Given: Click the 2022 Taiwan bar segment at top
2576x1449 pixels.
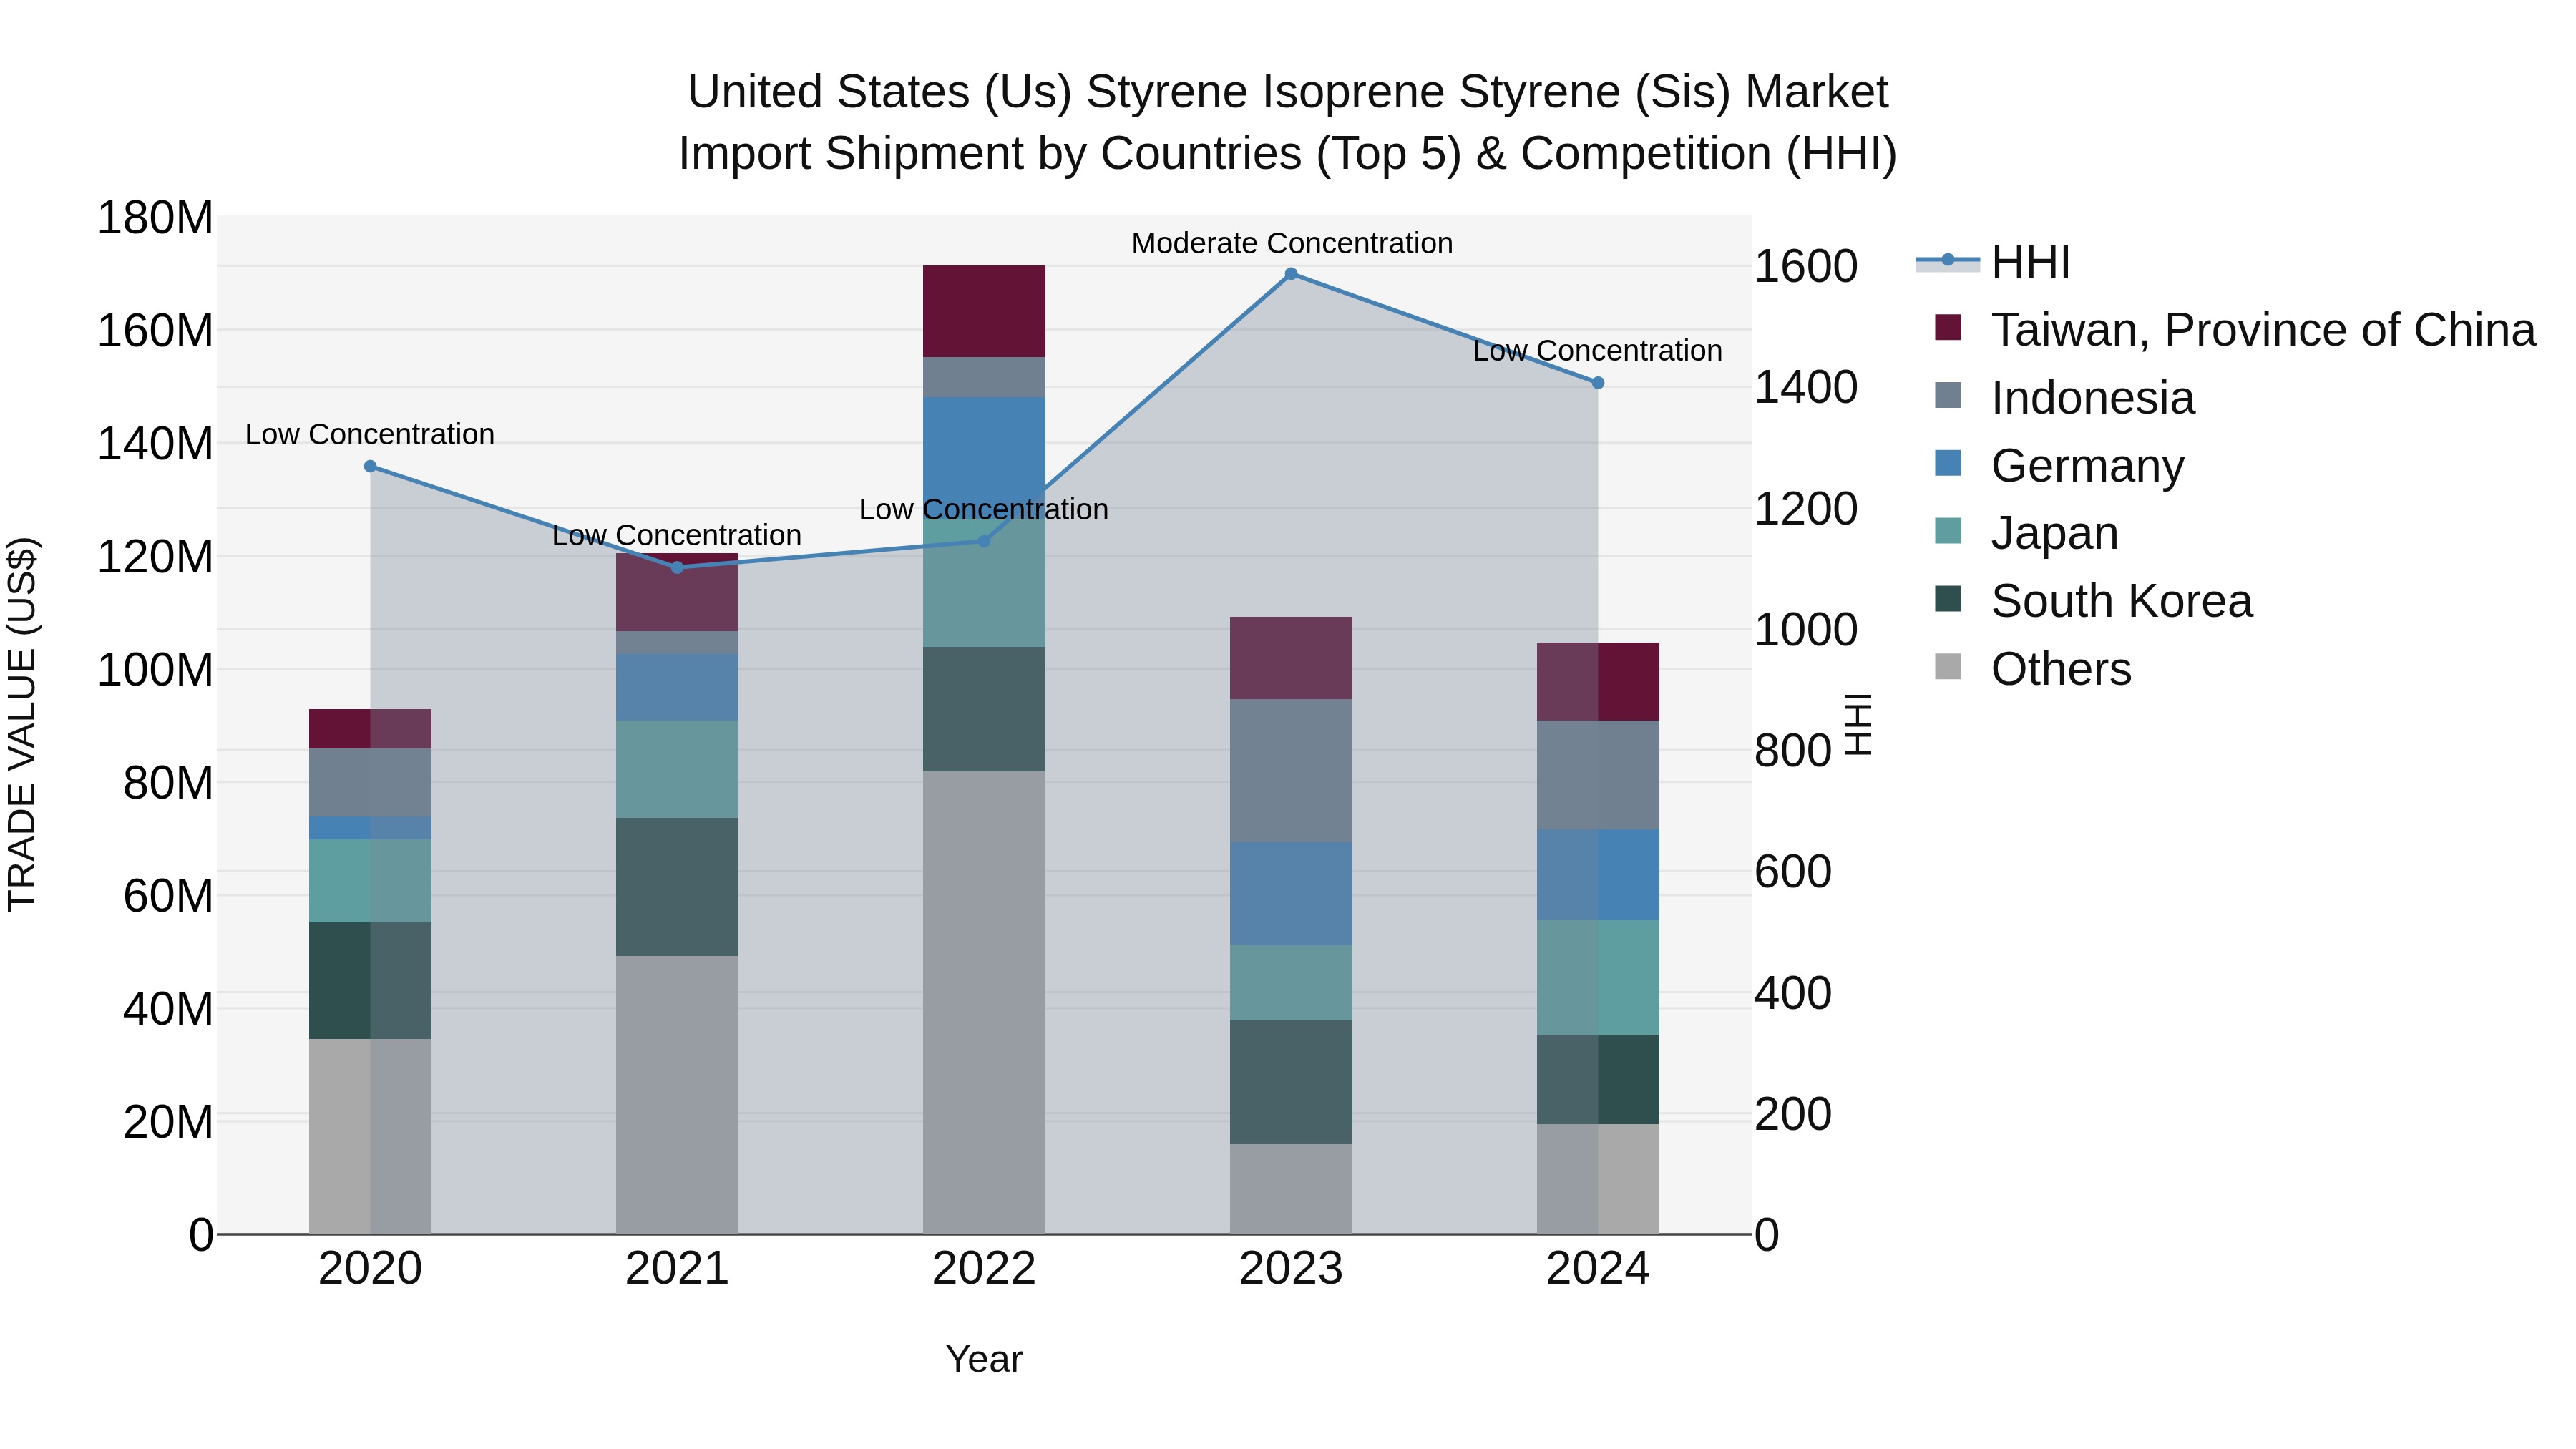Looking at the screenshot, I should point(984,311).
